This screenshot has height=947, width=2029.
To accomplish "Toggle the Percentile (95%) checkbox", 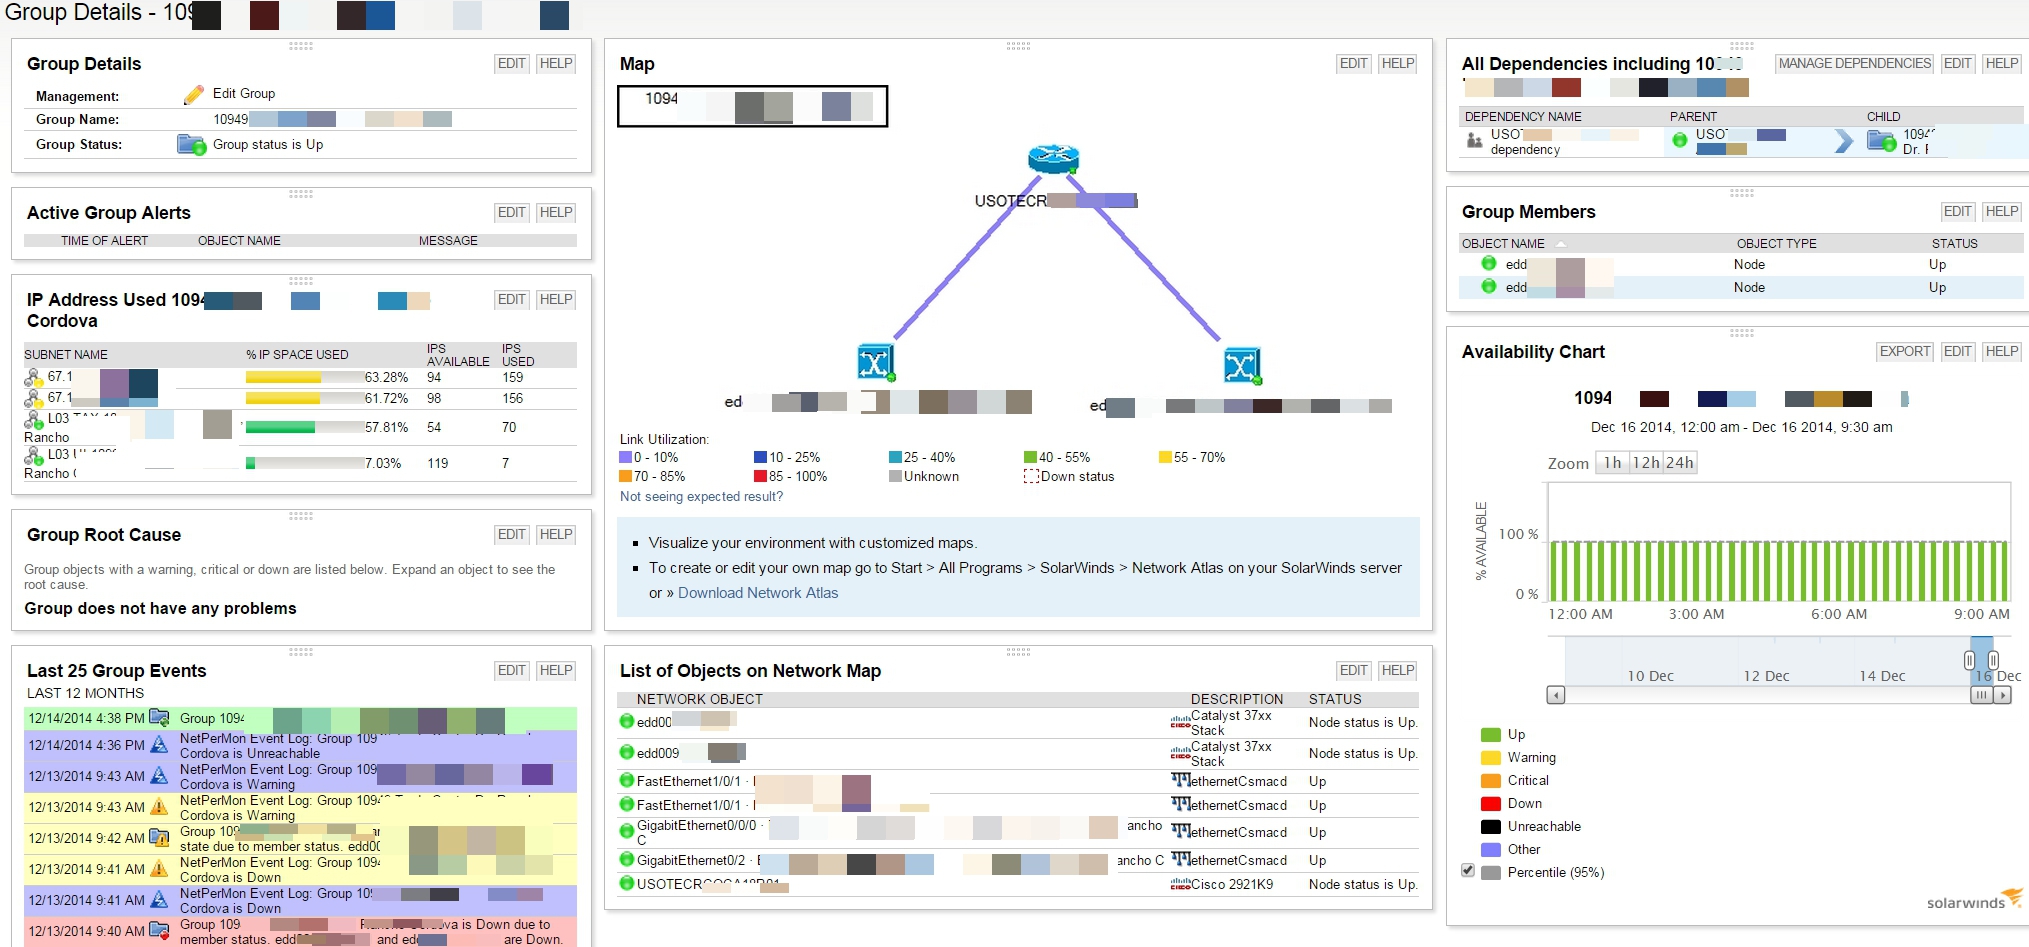I will 1468,870.
